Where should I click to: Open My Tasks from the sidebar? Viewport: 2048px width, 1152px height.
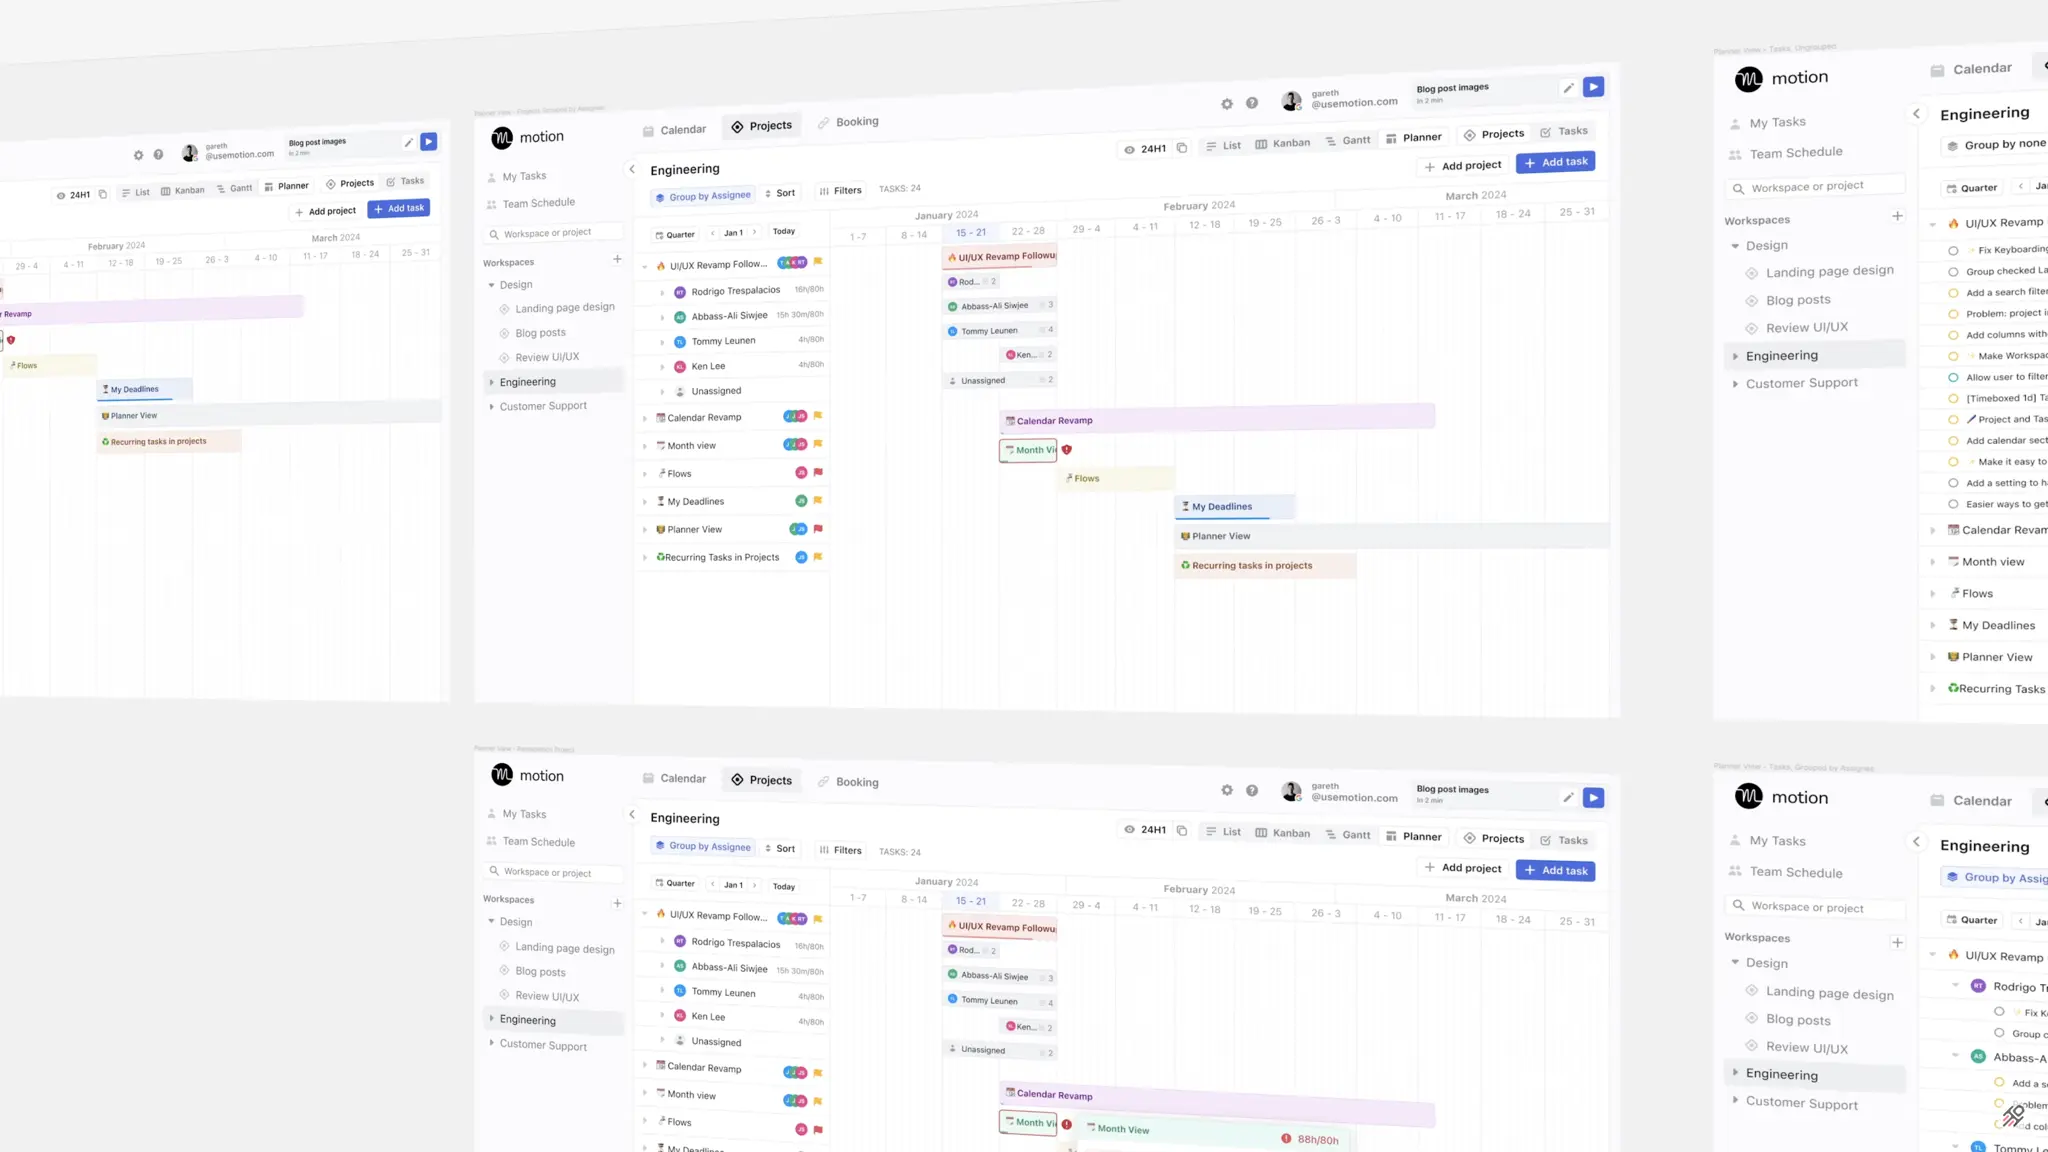tap(523, 175)
